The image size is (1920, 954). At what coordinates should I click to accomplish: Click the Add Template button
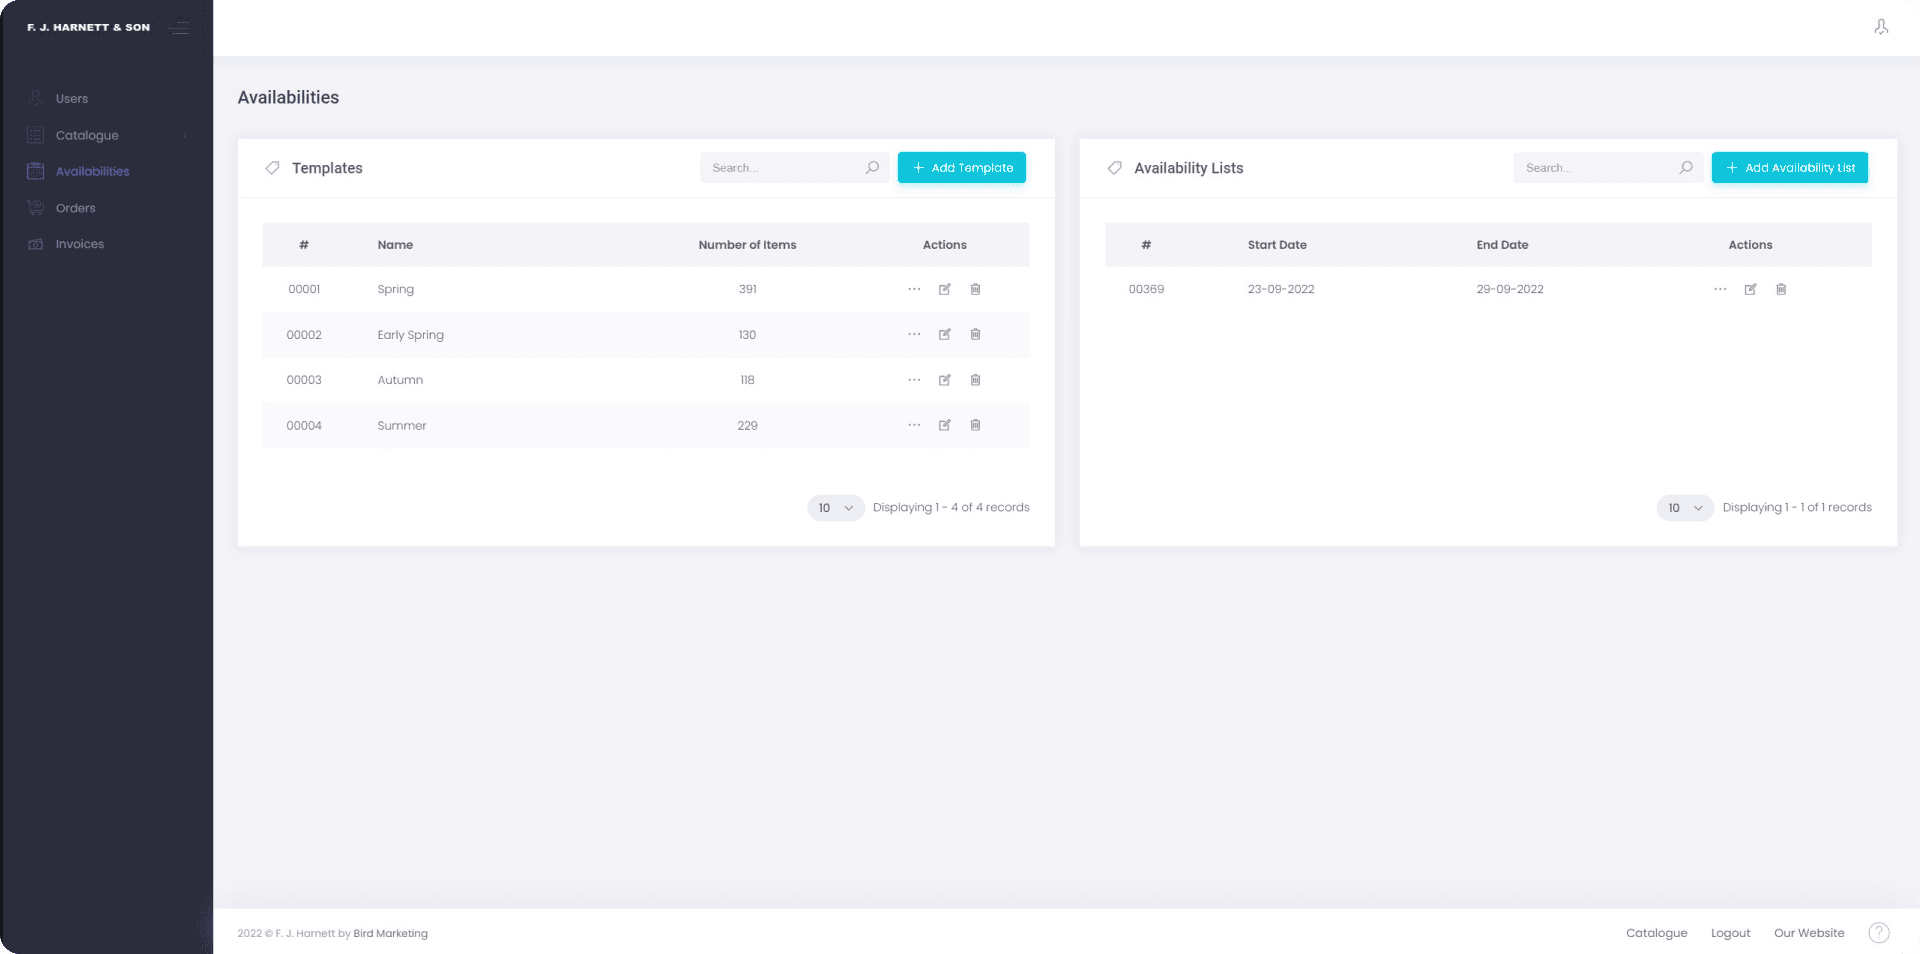point(961,168)
